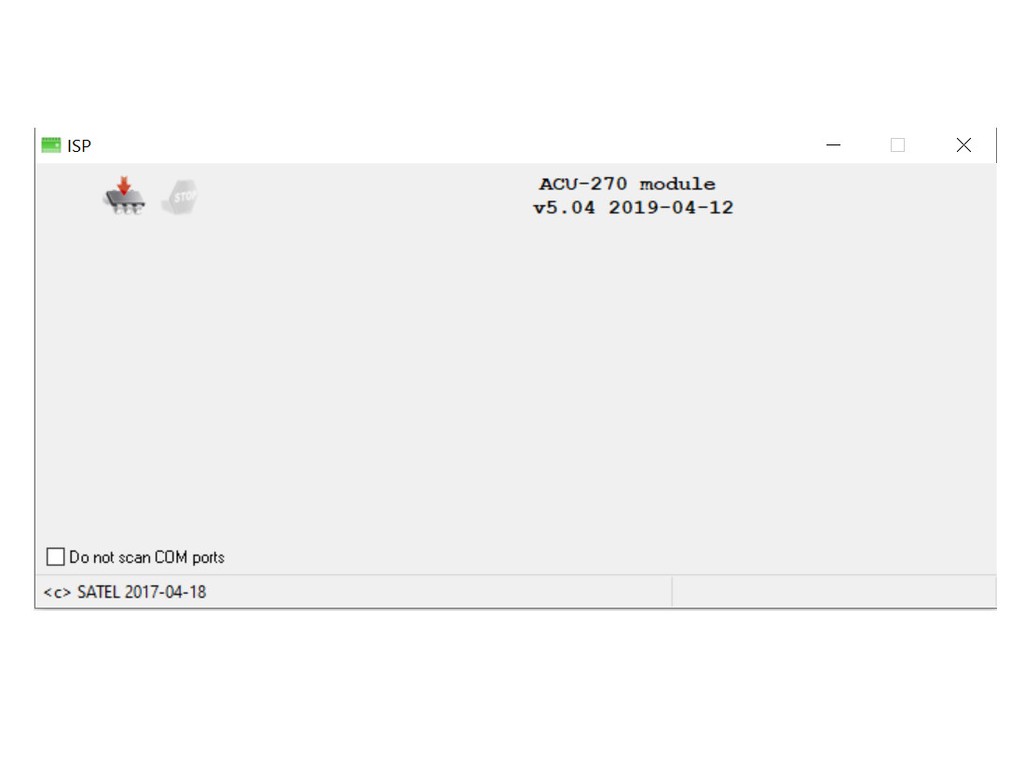This screenshot has height=768, width=1024.
Task: Start firmware upload with the chip icon
Action: point(124,196)
